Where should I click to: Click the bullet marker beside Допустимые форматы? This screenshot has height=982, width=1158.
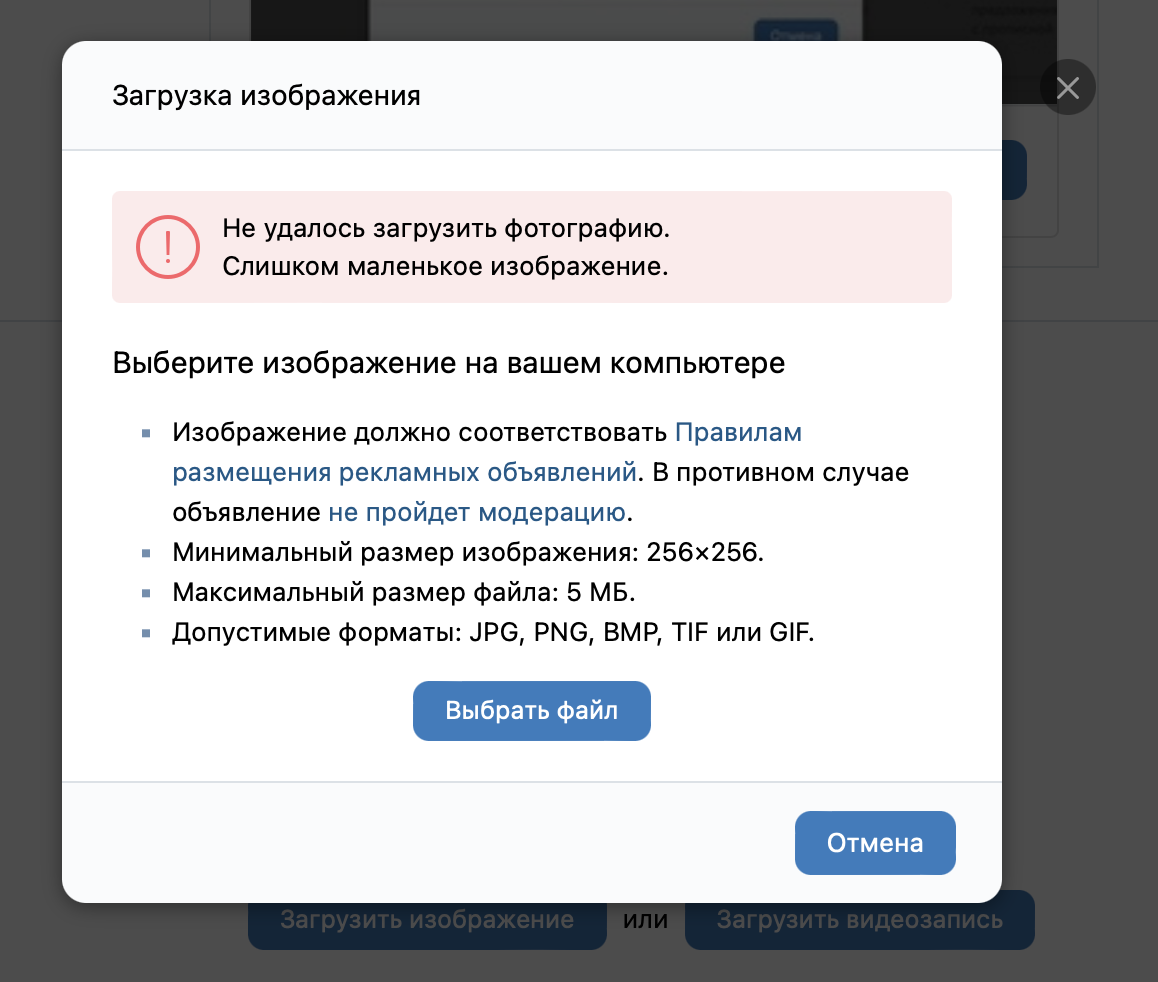(x=146, y=633)
